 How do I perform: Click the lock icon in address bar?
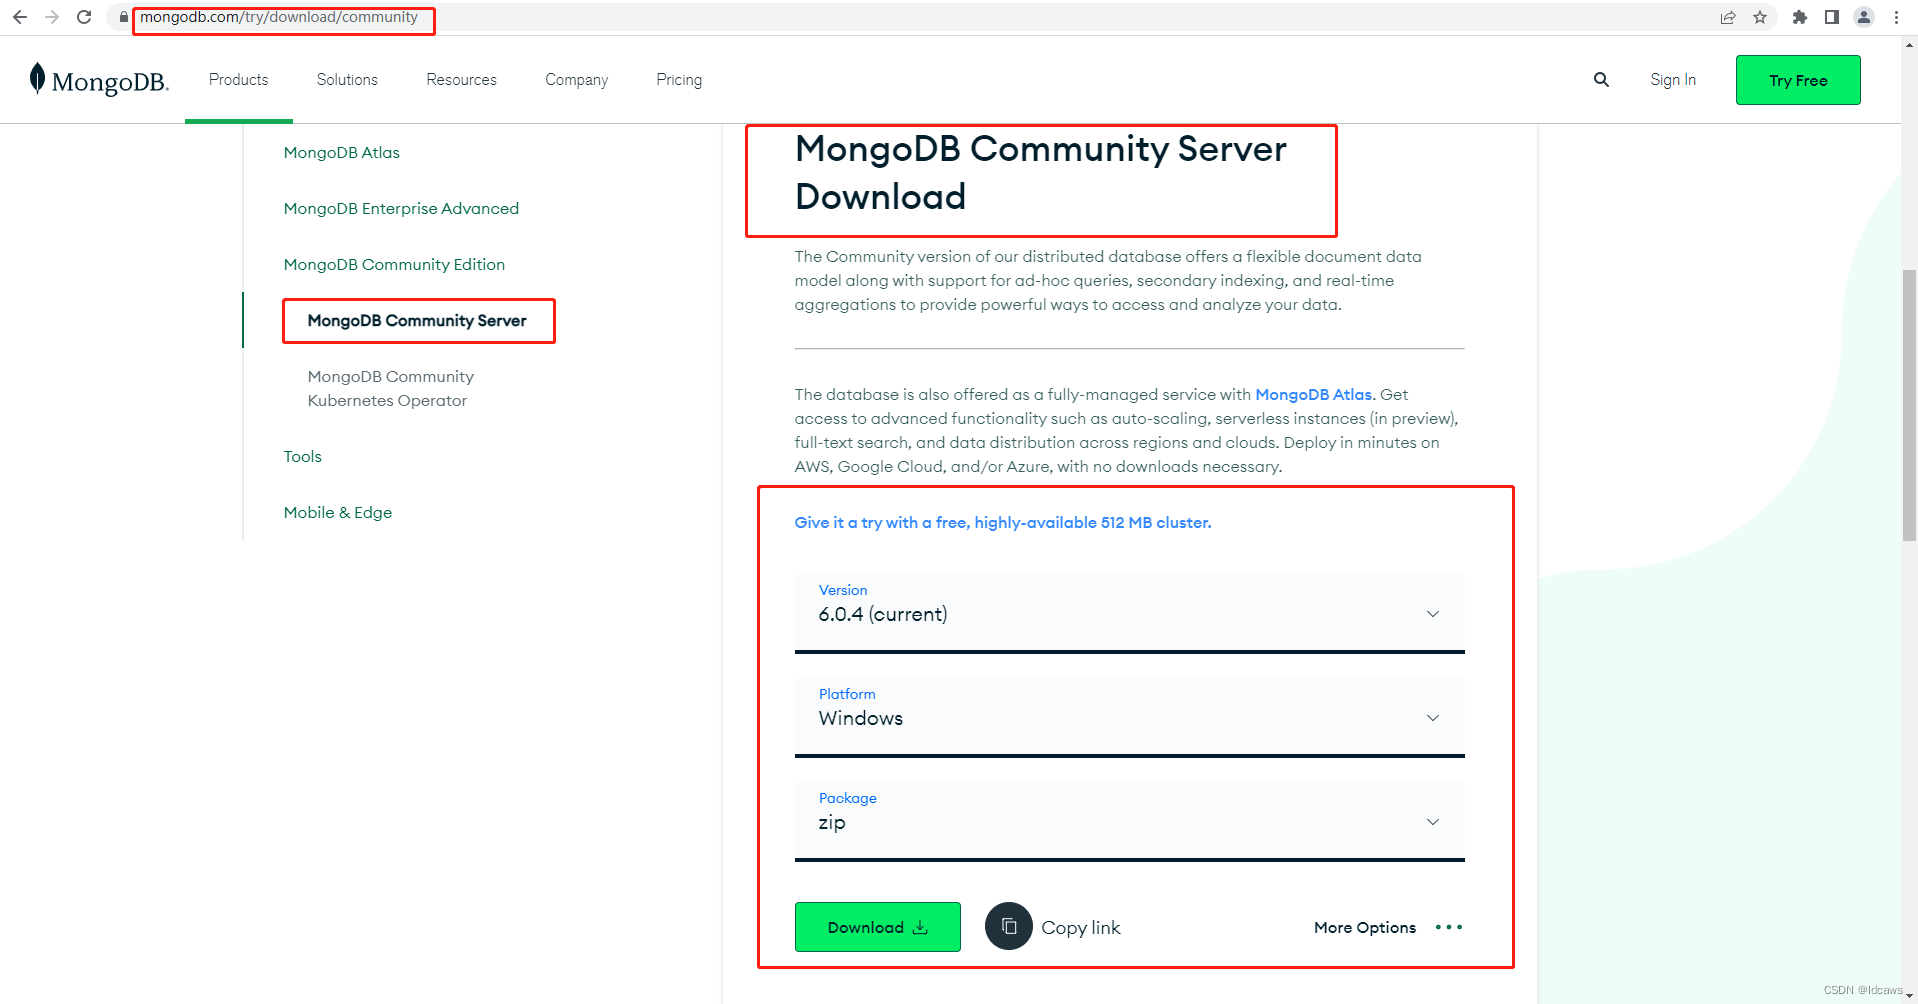click(124, 17)
